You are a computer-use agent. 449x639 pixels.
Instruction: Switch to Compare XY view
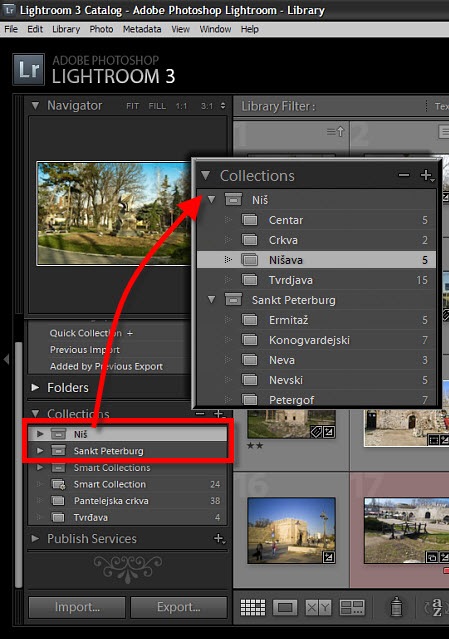(318, 608)
